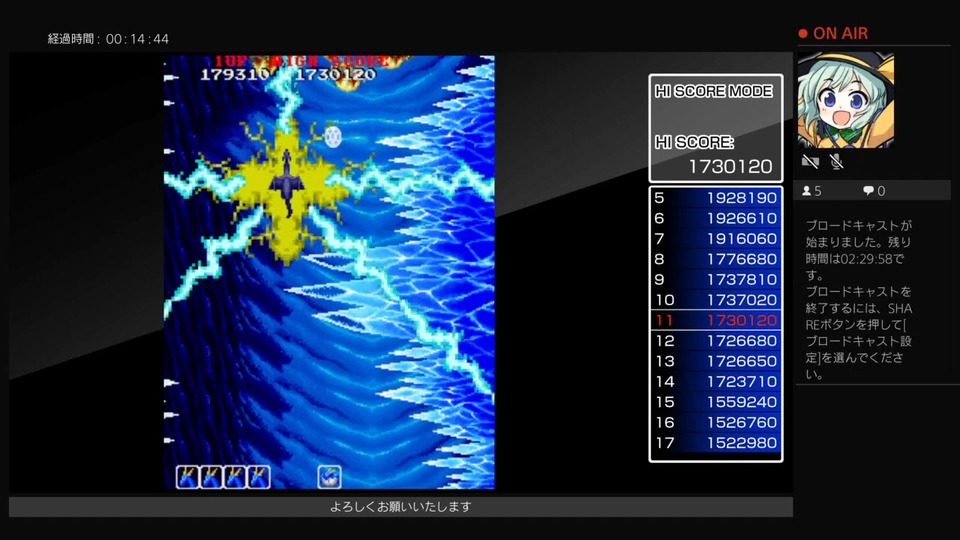Click the HI SCORE value 1730120 in panel
960x540 pixels.
point(730,166)
